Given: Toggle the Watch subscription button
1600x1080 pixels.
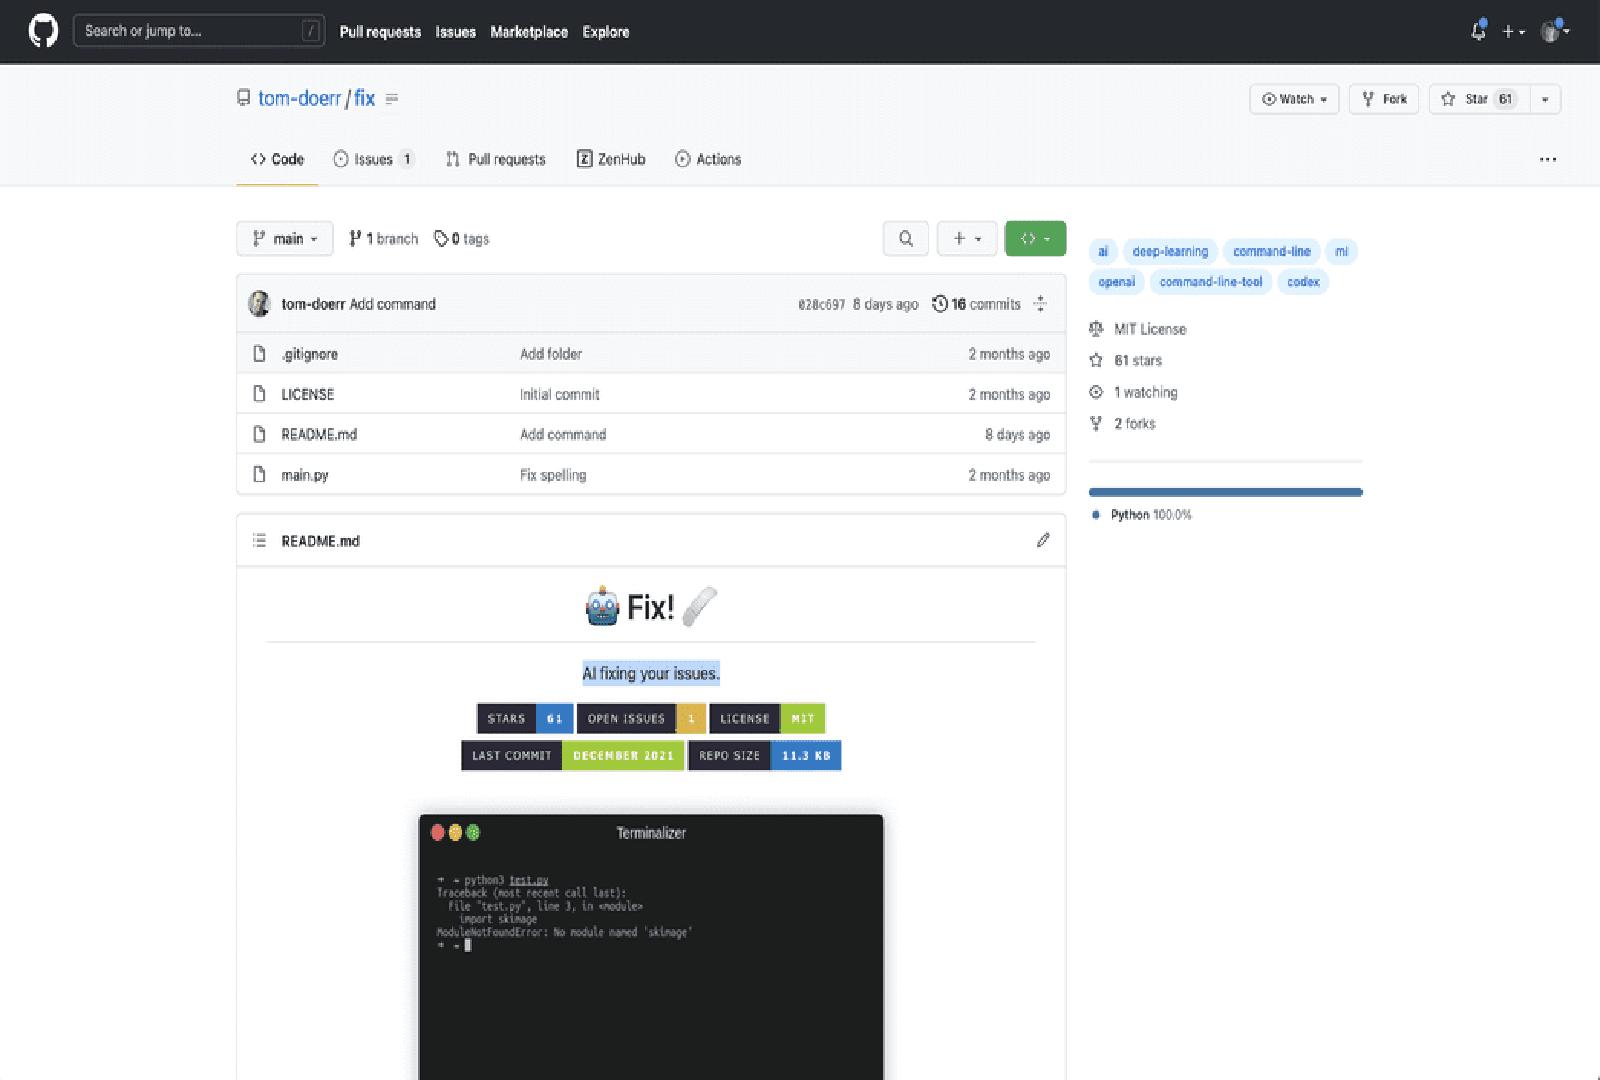Looking at the screenshot, I should coord(1294,99).
